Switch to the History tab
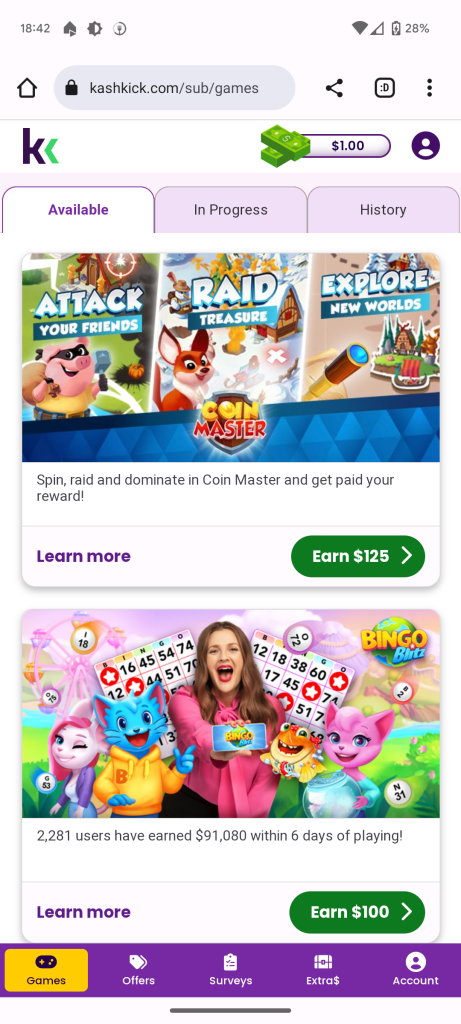 point(383,210)
